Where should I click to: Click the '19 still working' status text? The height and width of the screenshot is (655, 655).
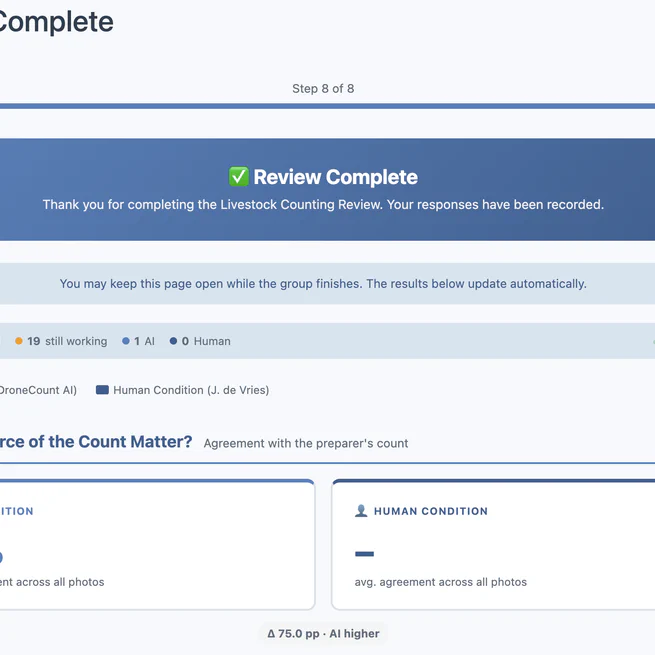point(67,341)
